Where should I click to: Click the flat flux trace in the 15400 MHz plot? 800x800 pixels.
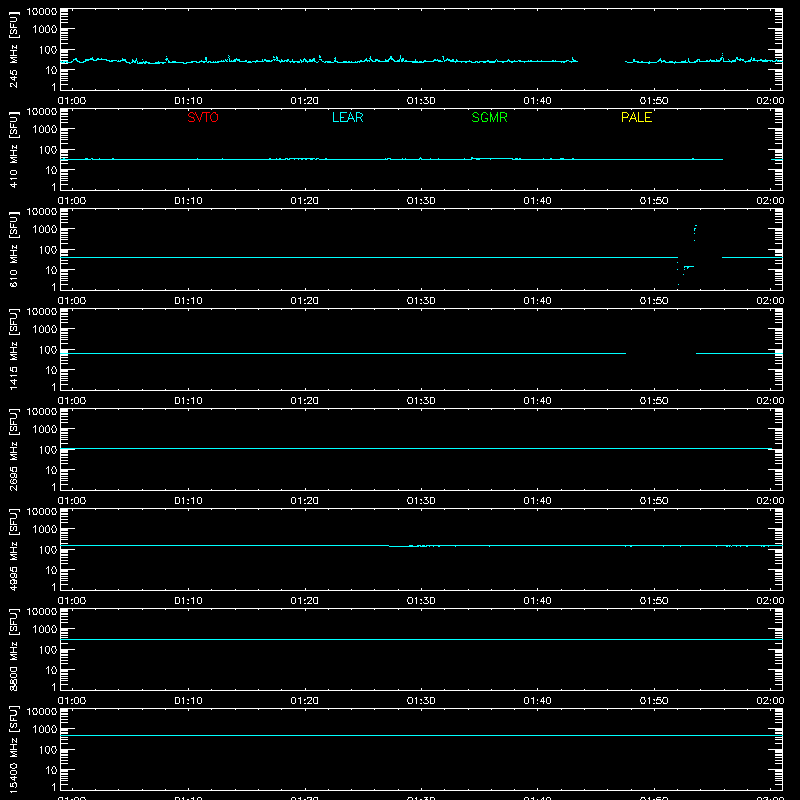point(421,735)
